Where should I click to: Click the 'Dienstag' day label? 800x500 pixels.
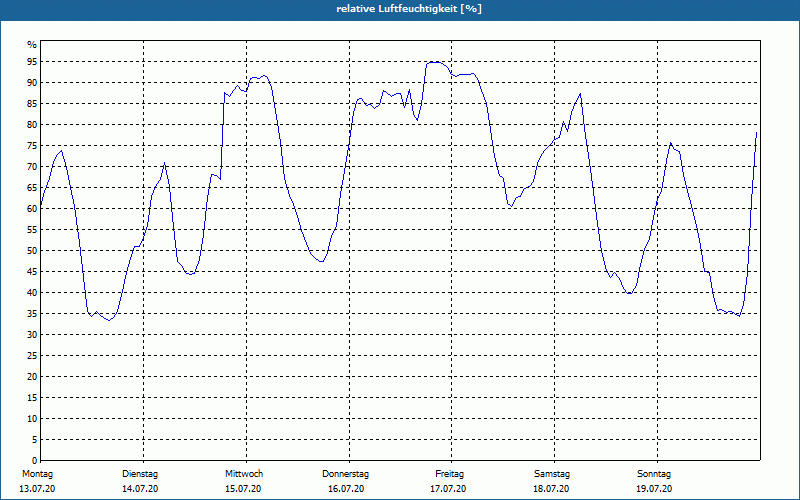coord(140,474)
